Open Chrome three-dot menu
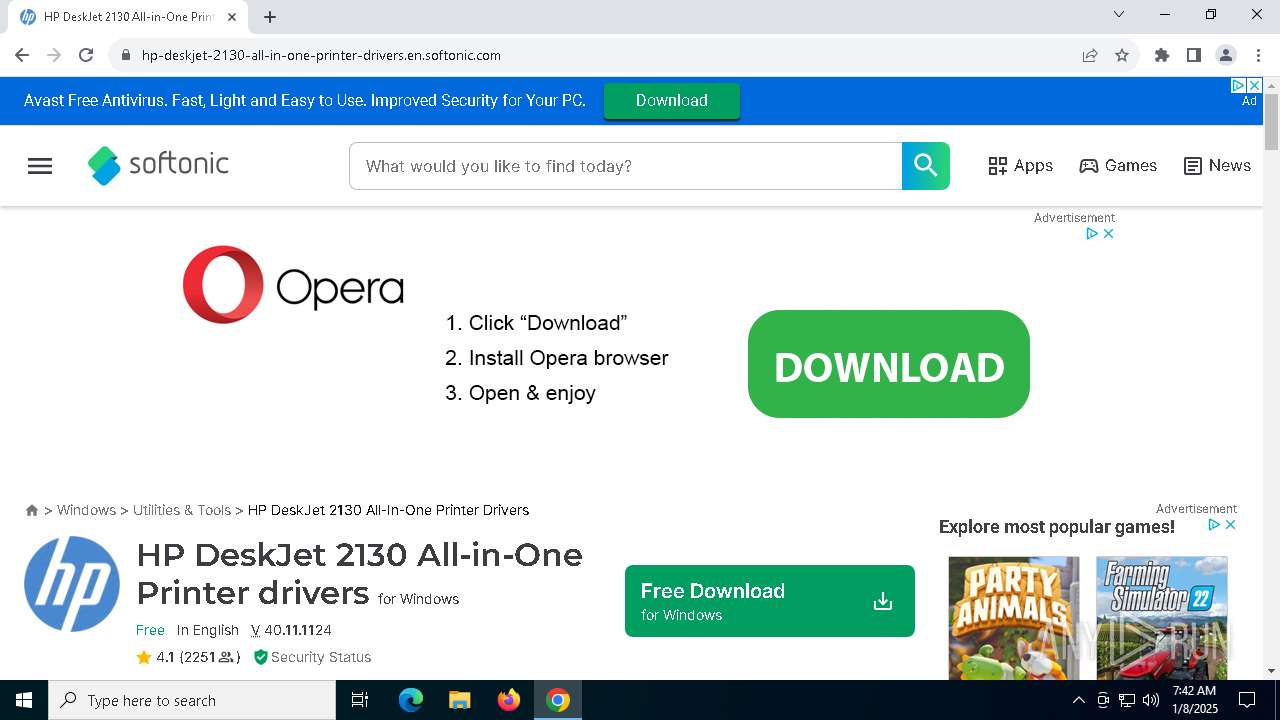 [1258, 55]
